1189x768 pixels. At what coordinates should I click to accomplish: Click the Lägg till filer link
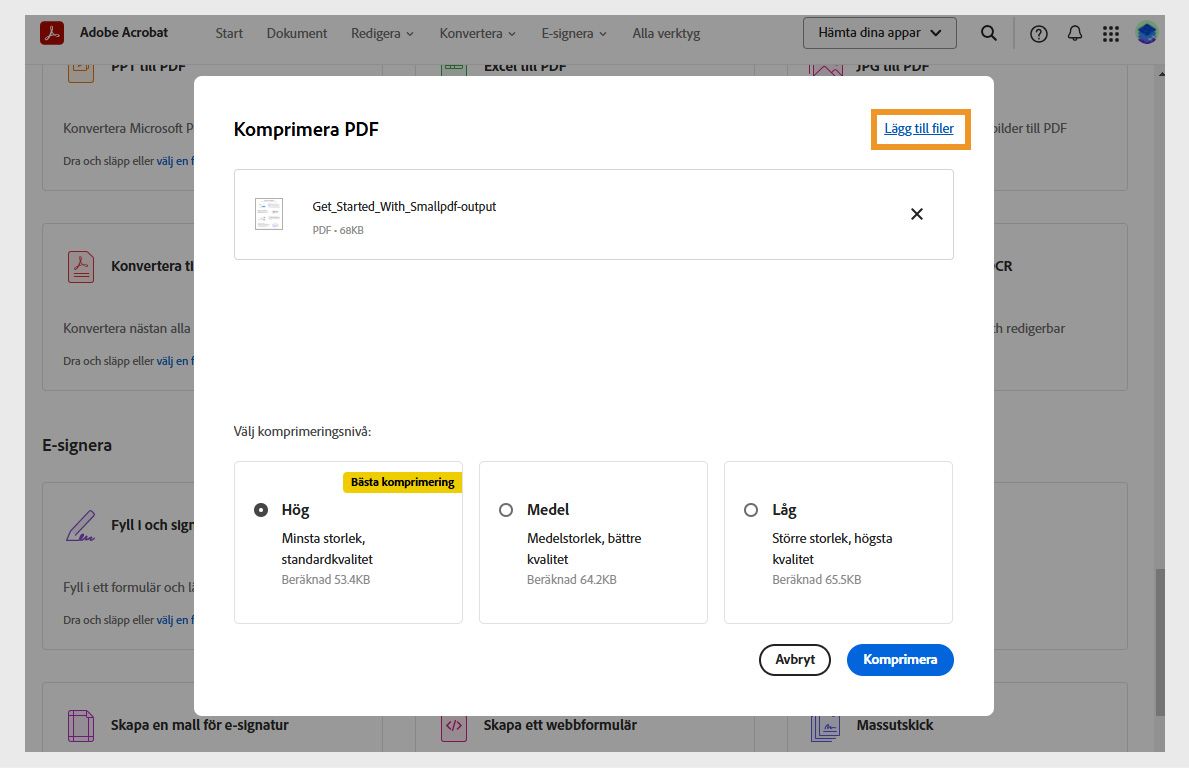[919, 128]
